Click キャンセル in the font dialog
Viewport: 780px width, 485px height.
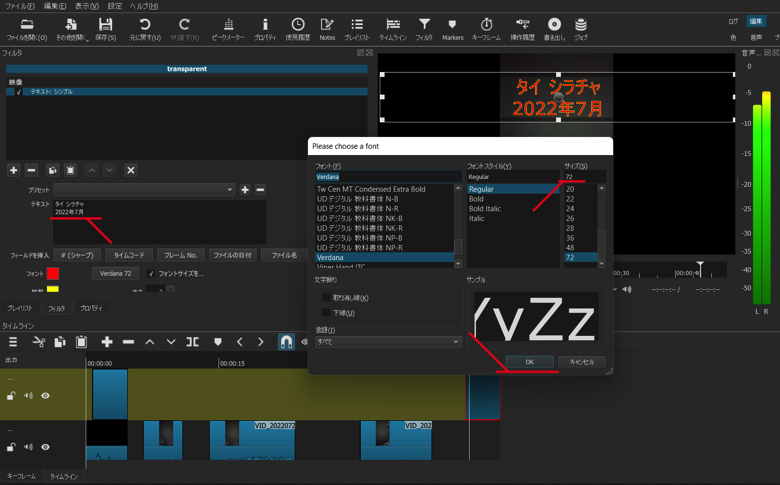click(582, 362)
